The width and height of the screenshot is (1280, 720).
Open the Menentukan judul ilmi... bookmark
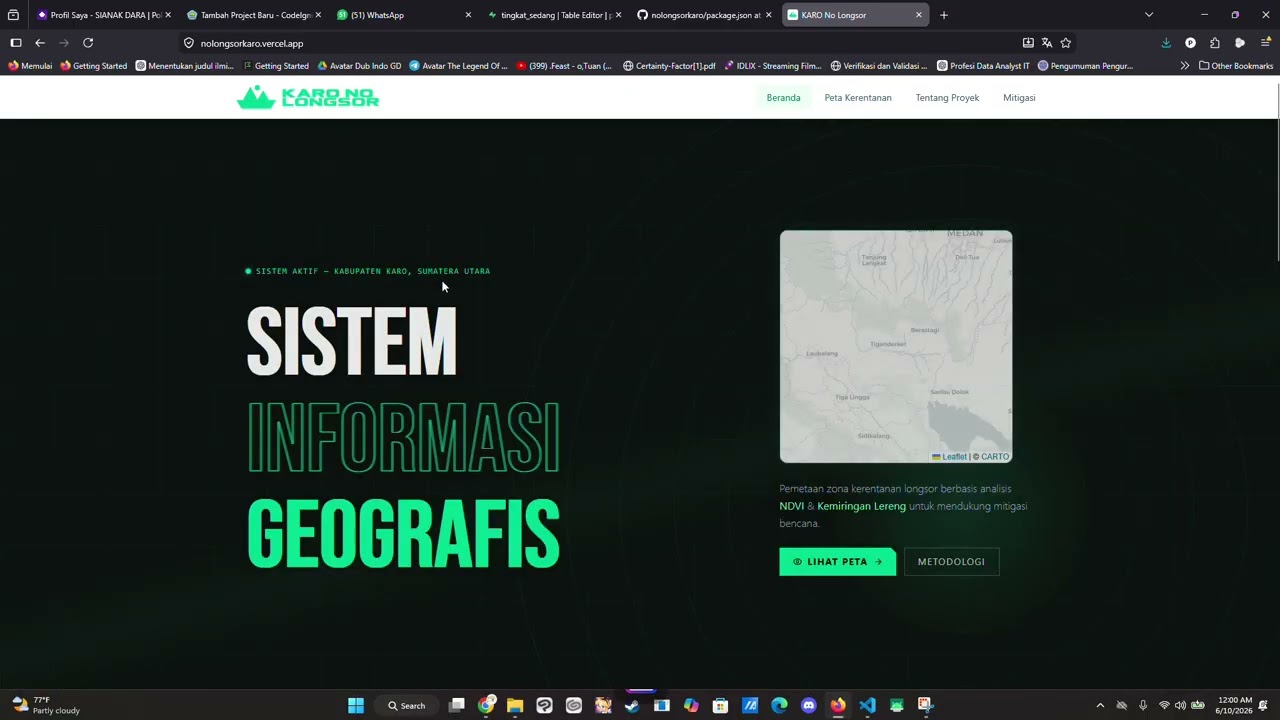(x=185, y=66)
